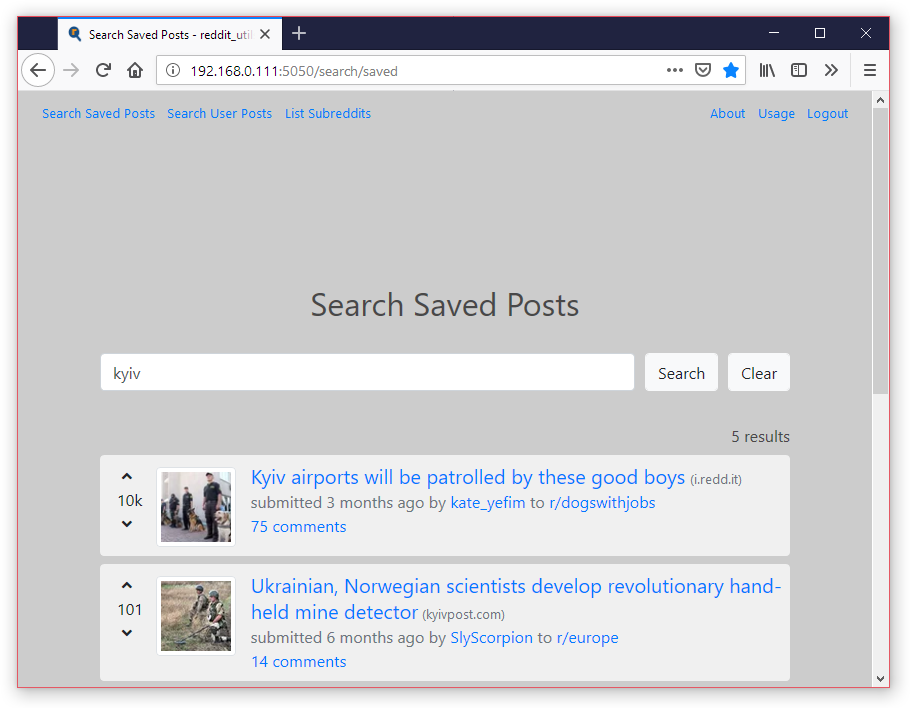Downvote the Kyiv airports post
The width and height of the screenshot is (910, 708).
coord(127,524)
